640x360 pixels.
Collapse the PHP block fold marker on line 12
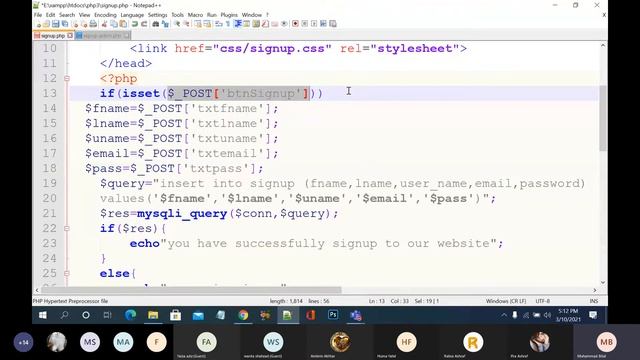point(67,78)
